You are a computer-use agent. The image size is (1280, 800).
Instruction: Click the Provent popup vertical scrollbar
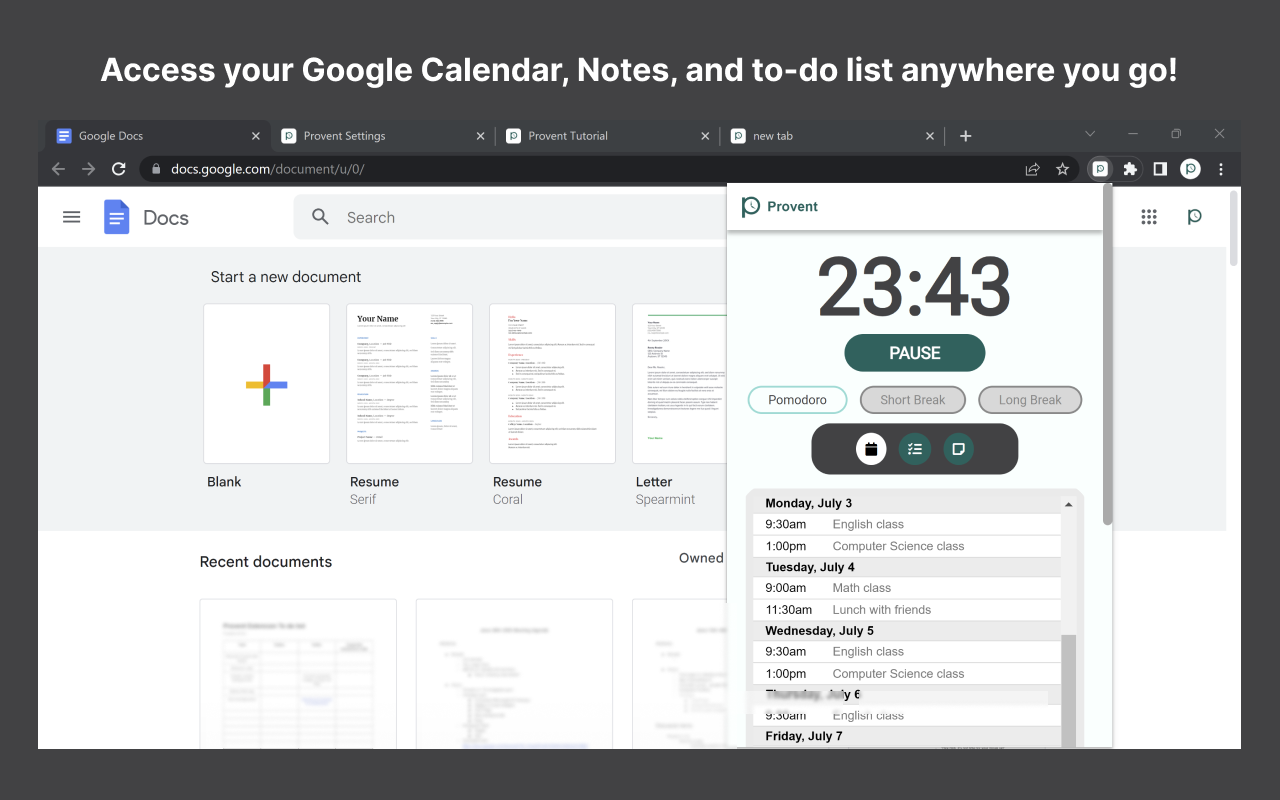[1107, 355]
